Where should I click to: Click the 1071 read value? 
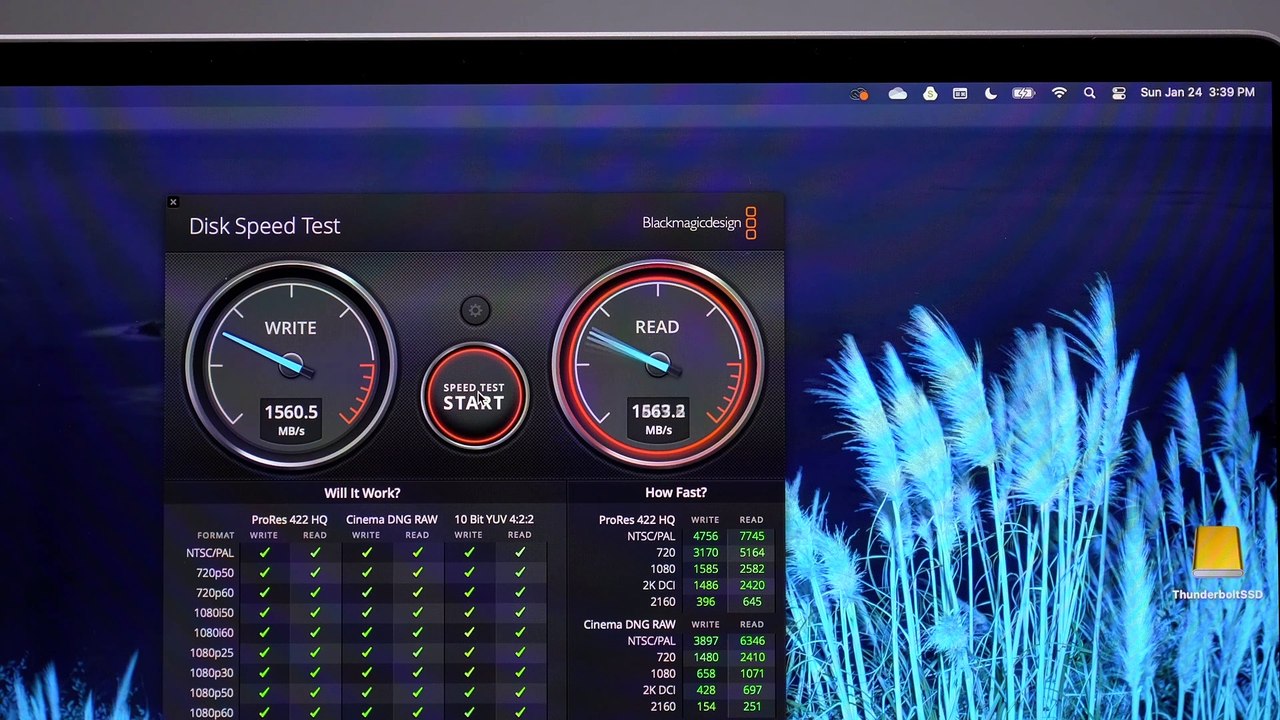752,674
